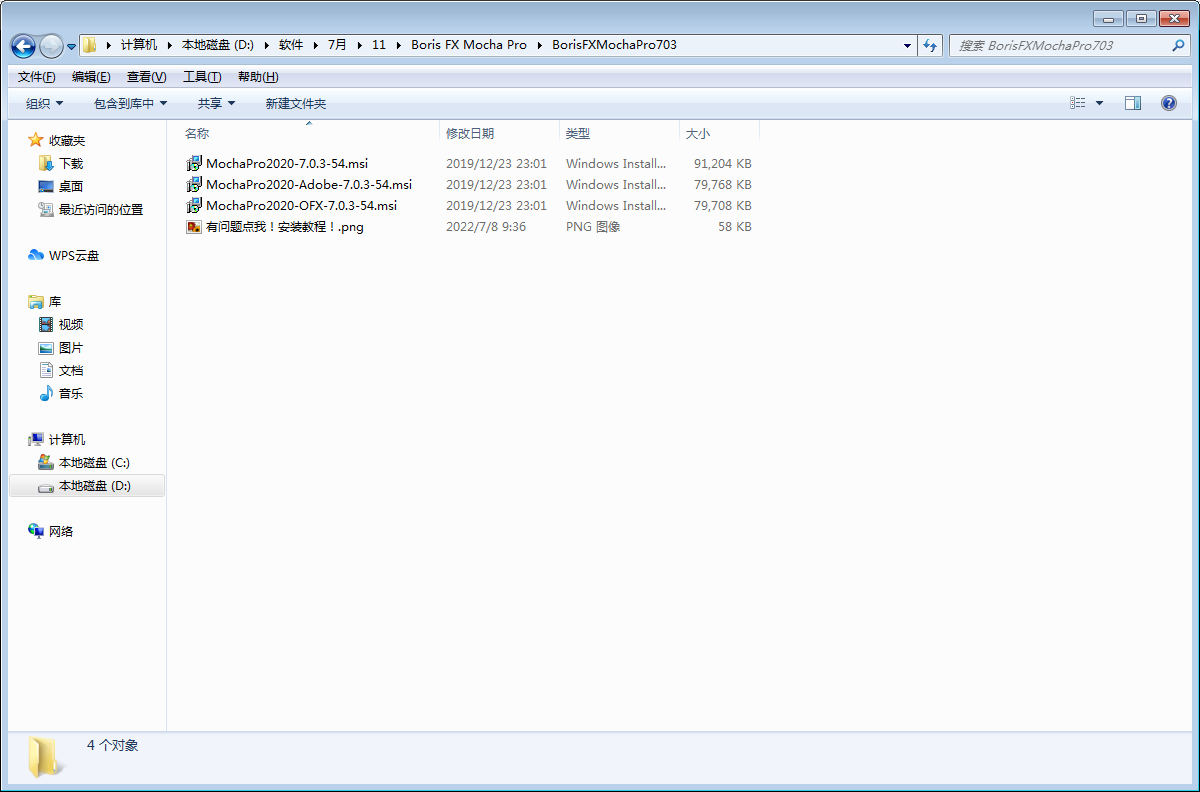The height and width of the screenshot is (792, 1200).
Task: Select the file name MochaPro2020-OFX-7.0.3-54.msi
Action: (x=301, y=205)
